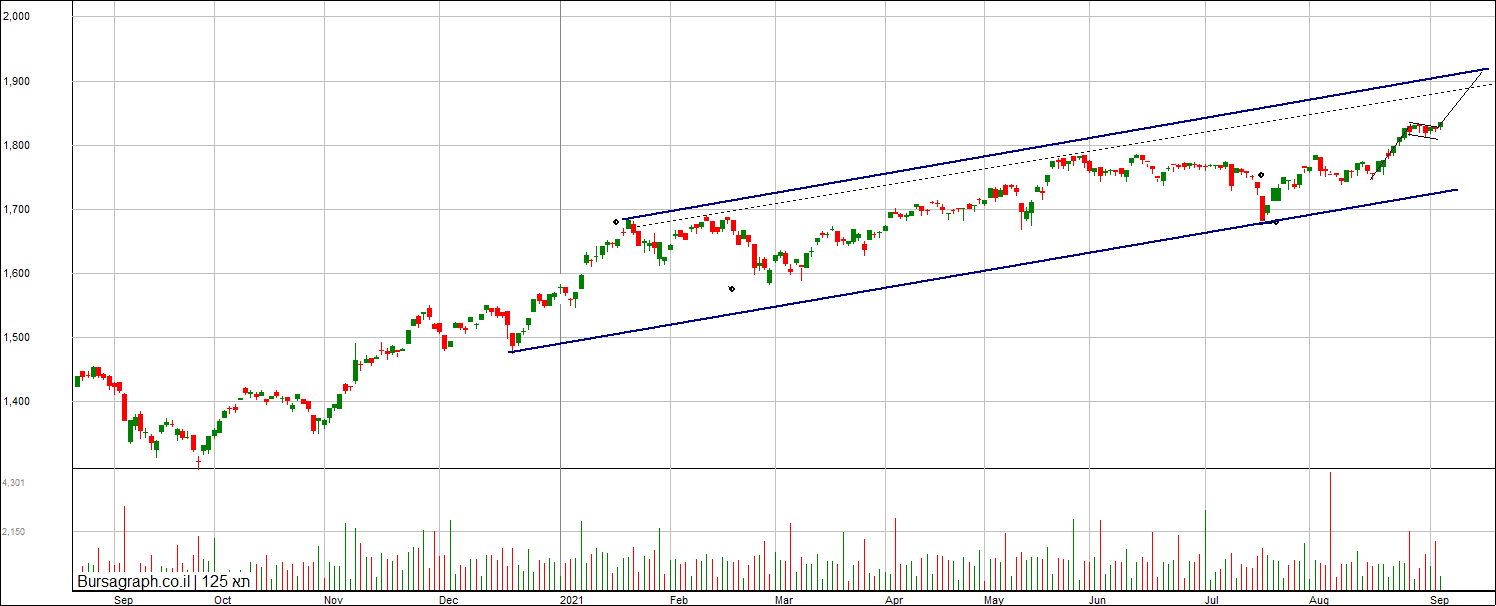The height and width of the screenshot is (606, 1496).
Task: Click the 4,301 volume axis label
Action: [x=14, y=483]
